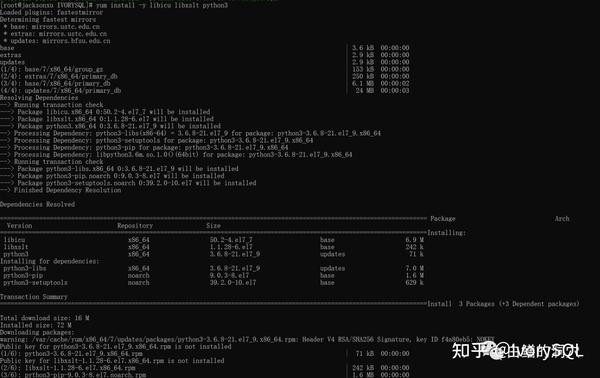Click the '* extras: mirrors.ustc.edu.cn' mirror line
The height and width of the screenshot is (378, 600).
[x=55, y=34]
